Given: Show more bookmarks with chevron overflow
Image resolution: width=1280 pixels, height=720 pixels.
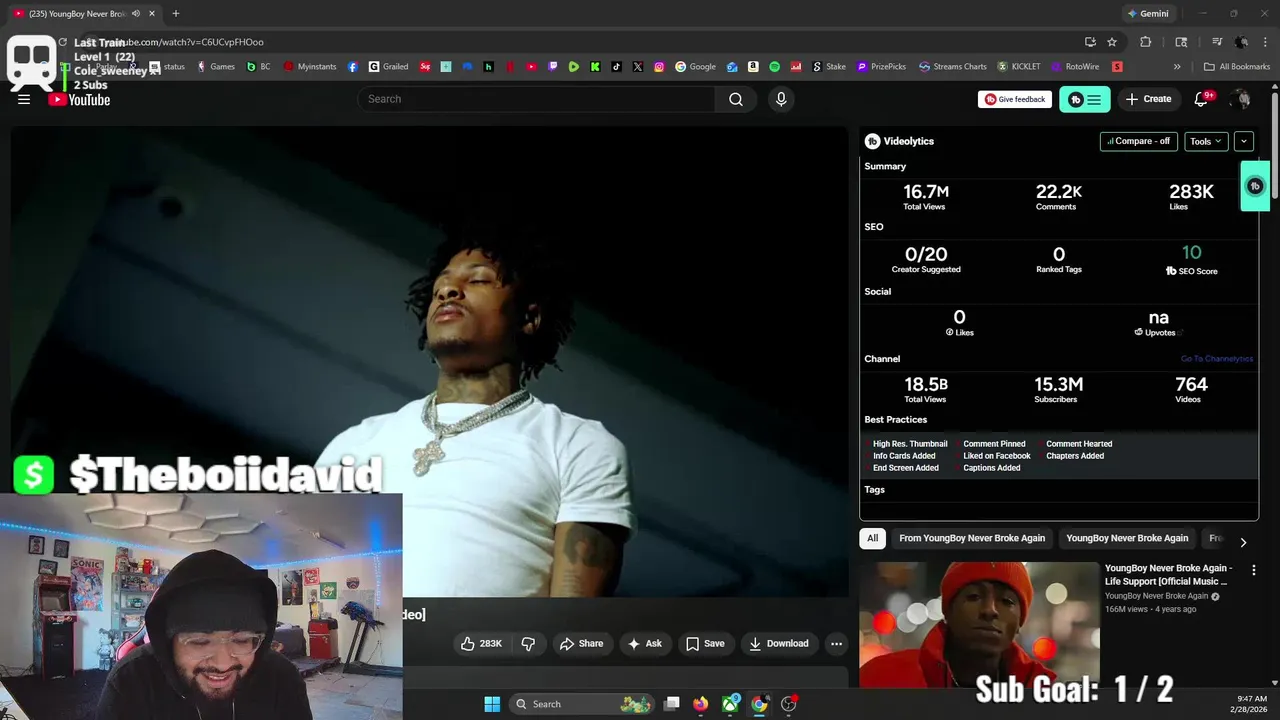Looking at the screenshot, I should pos(1177,67).
